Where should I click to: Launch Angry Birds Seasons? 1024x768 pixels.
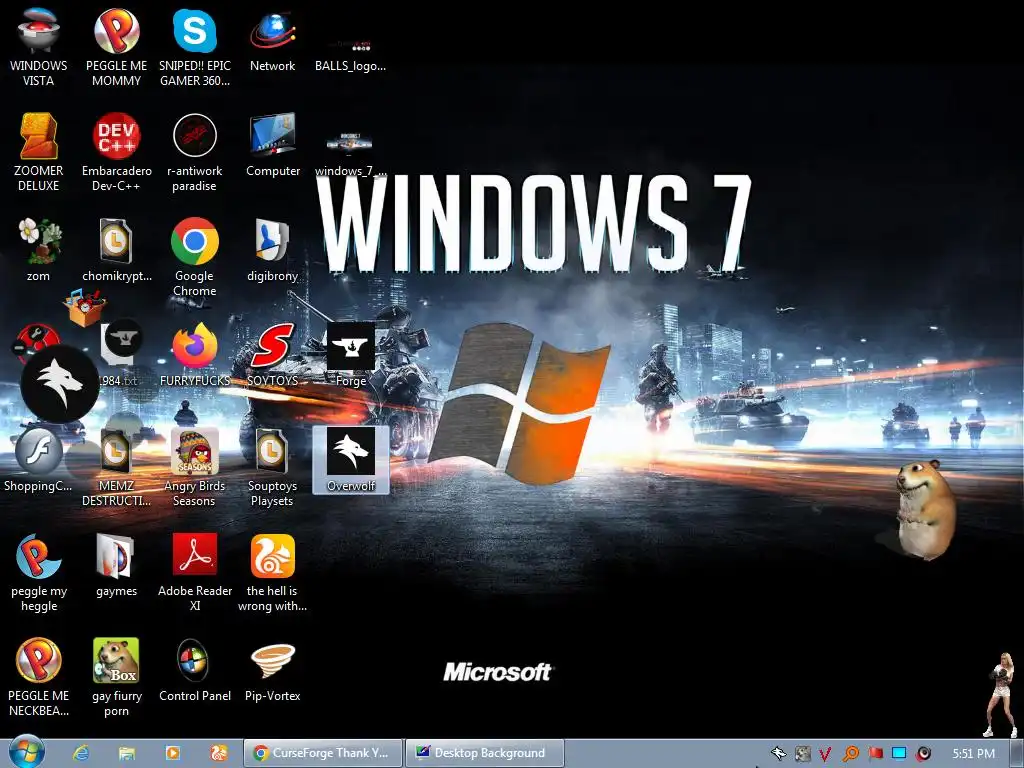[195, 468]
